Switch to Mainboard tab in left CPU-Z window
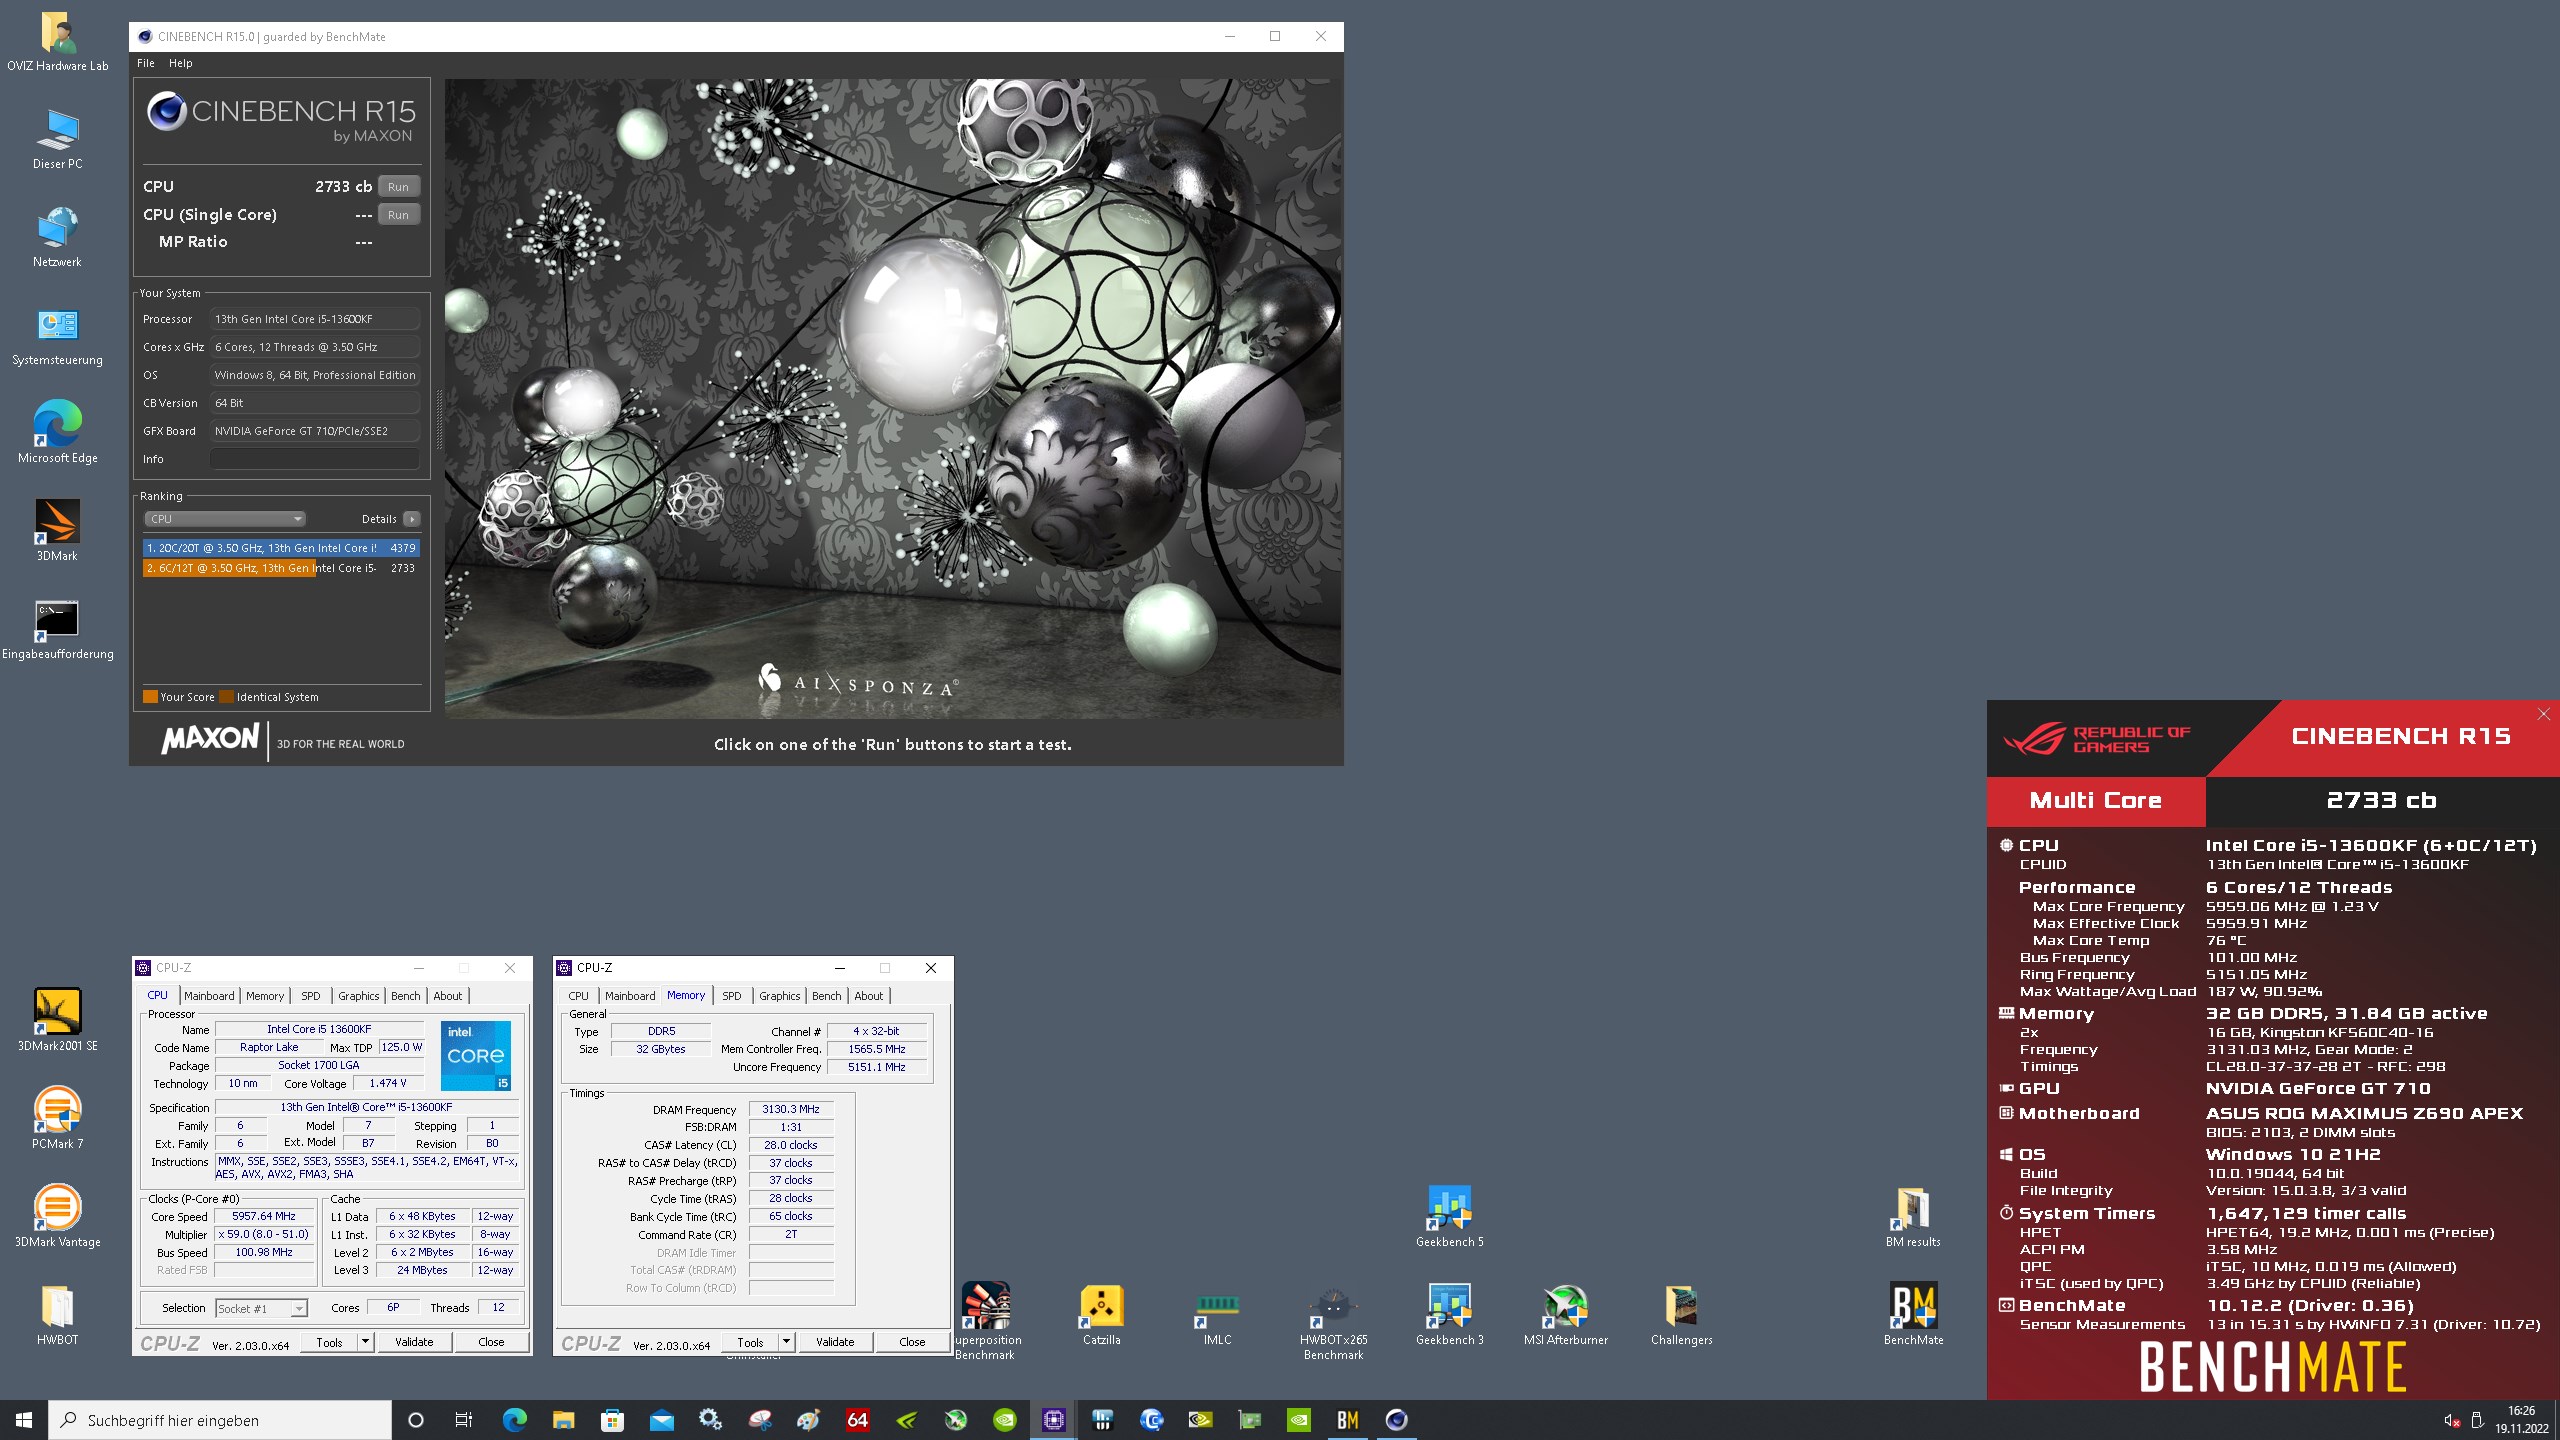Viewport: 2560px width, 1440px height. (209, 996)
